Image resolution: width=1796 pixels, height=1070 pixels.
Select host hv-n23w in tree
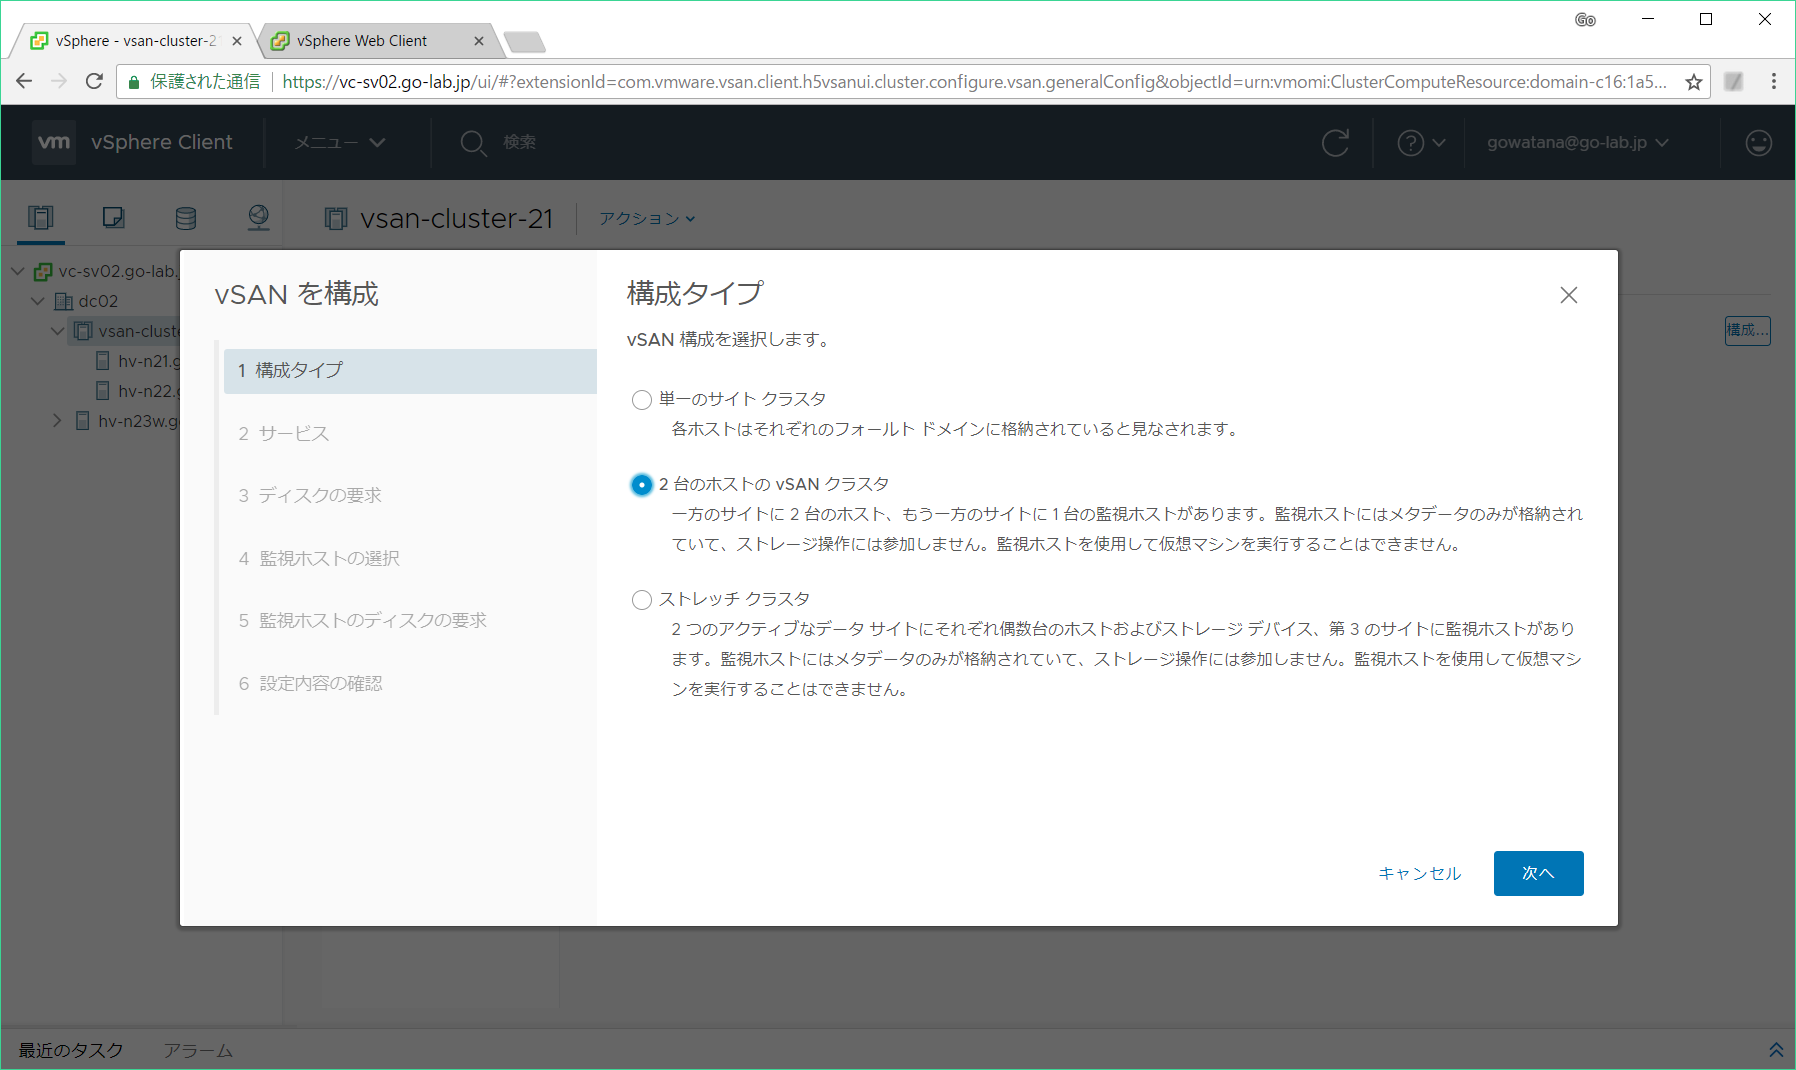click(138, 421)
